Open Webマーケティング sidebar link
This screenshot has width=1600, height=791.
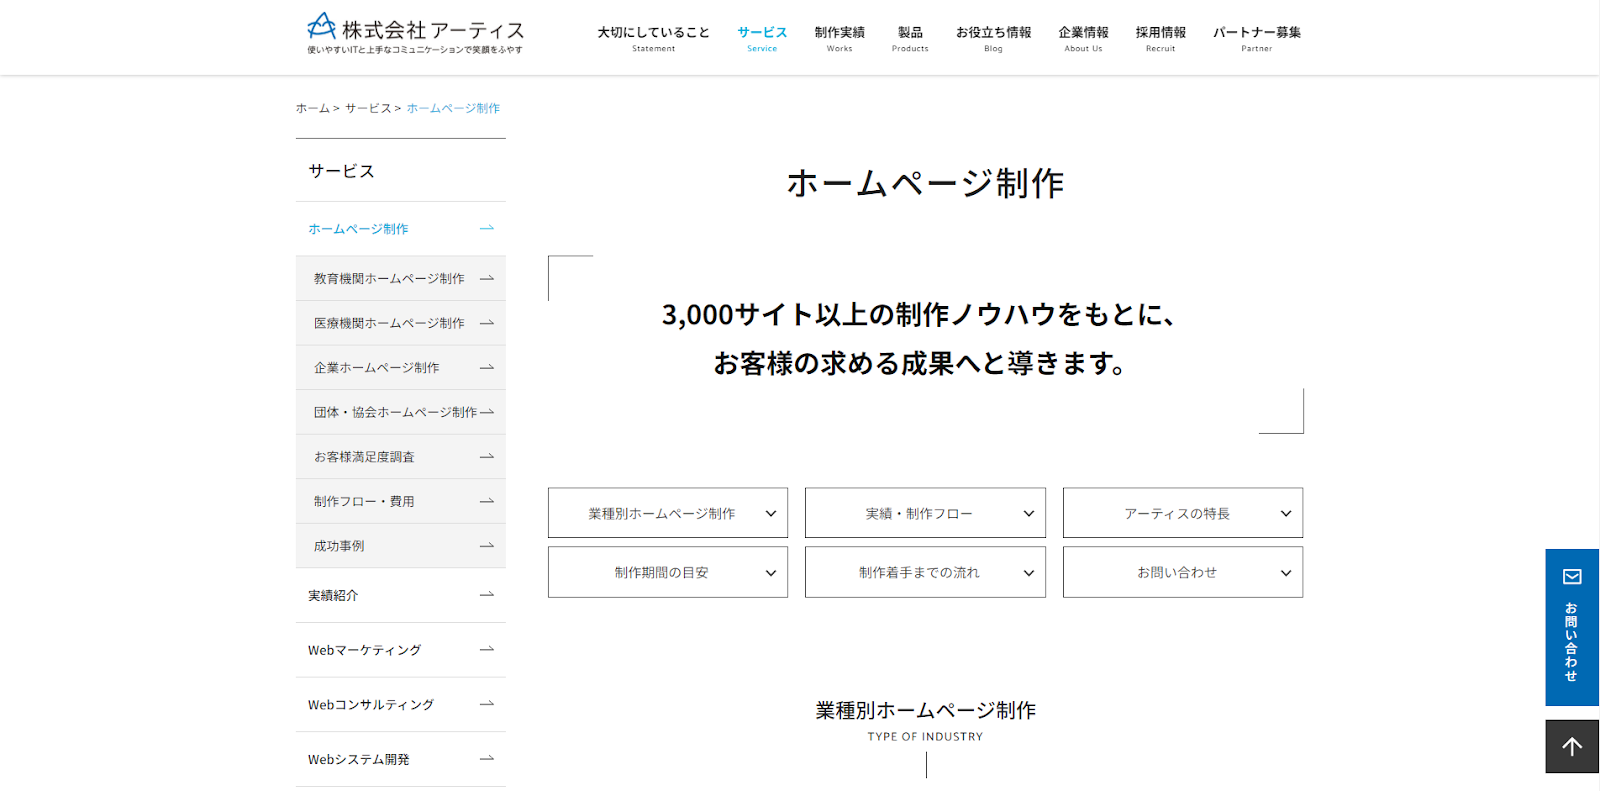(x=401, y=650)
